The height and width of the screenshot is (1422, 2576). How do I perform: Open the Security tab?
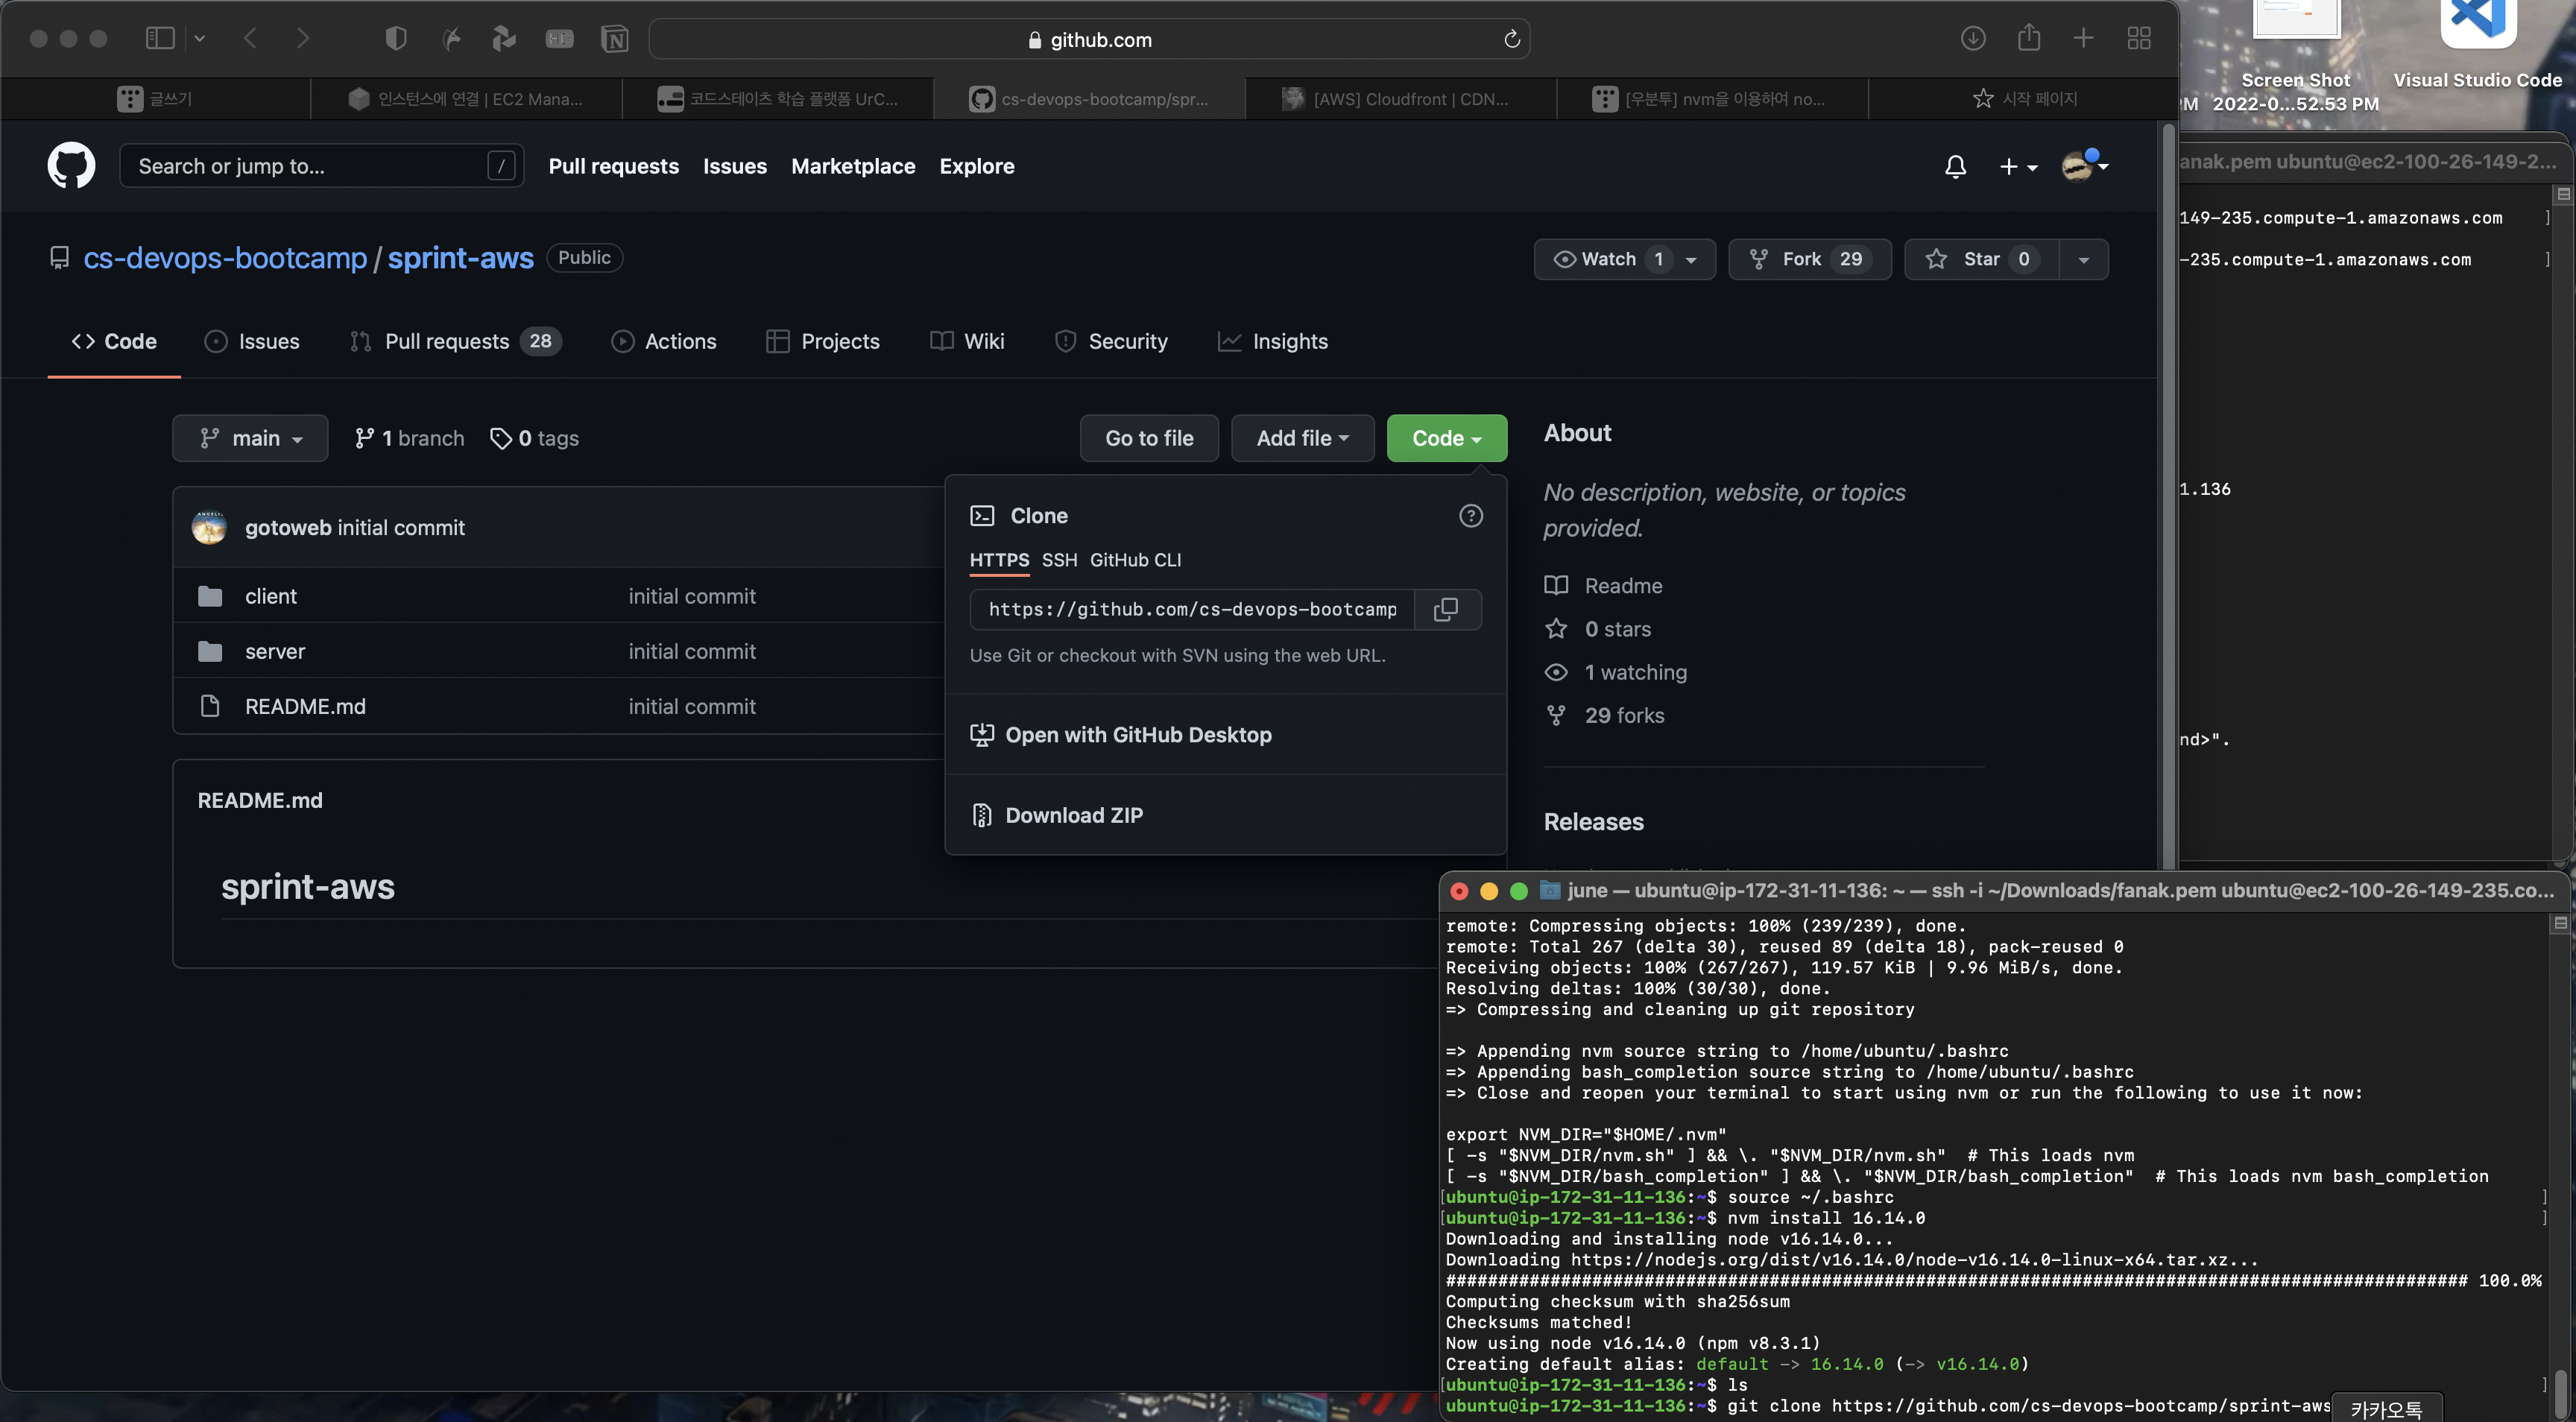(1111, 341)
